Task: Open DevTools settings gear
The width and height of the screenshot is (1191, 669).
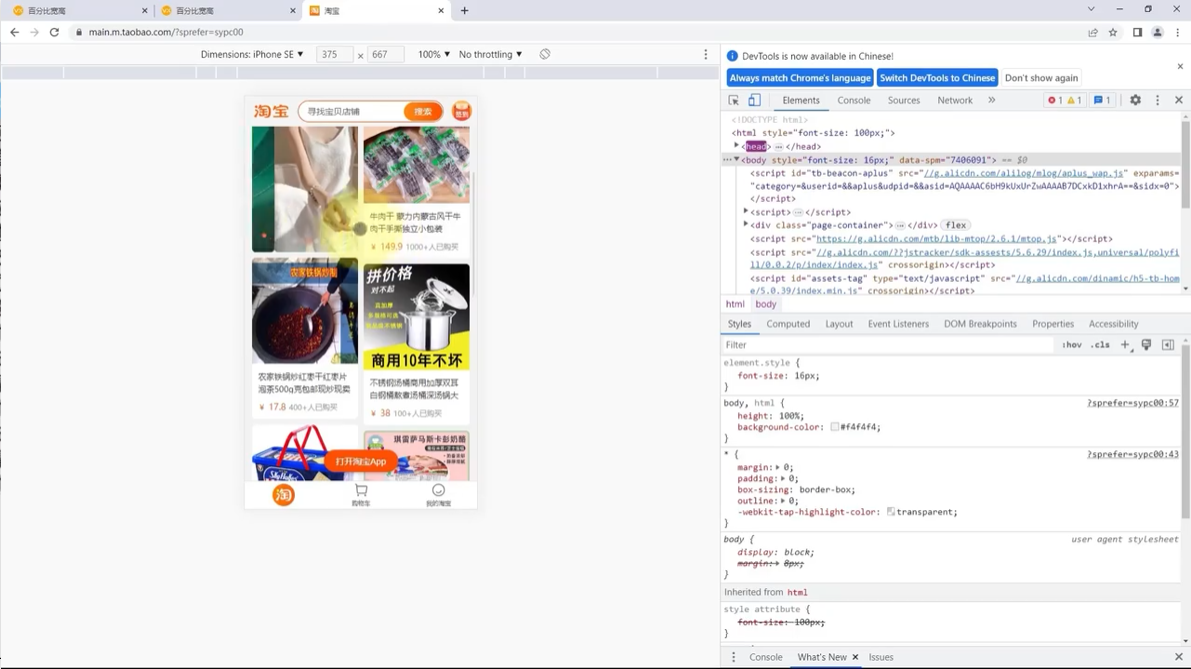Action: 1135,100
